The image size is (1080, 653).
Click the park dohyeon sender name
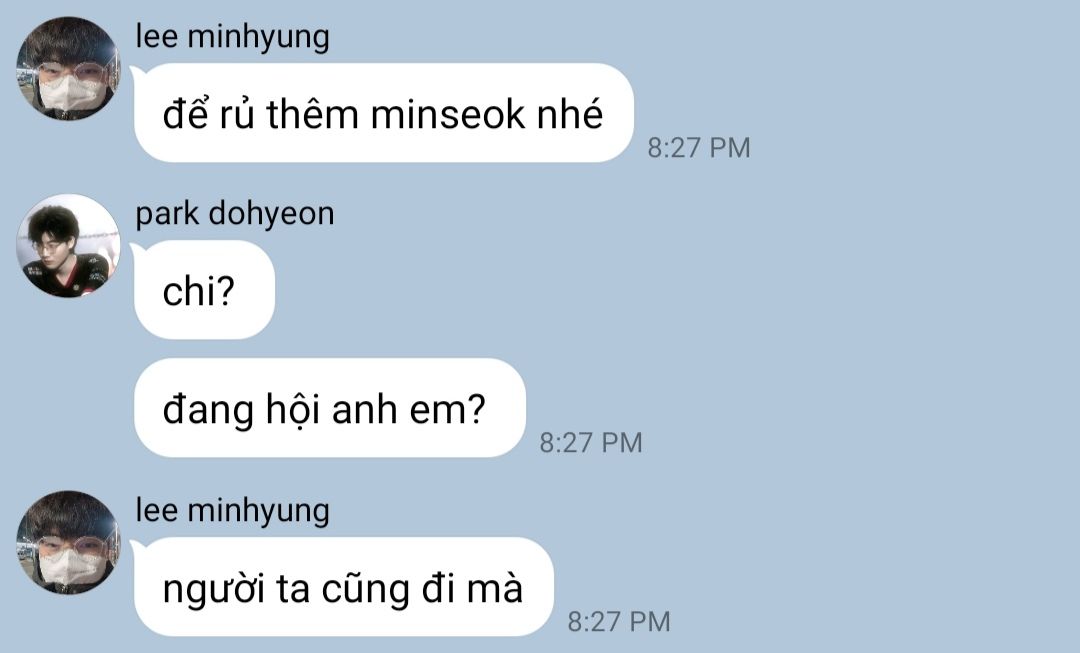point(235,214)
